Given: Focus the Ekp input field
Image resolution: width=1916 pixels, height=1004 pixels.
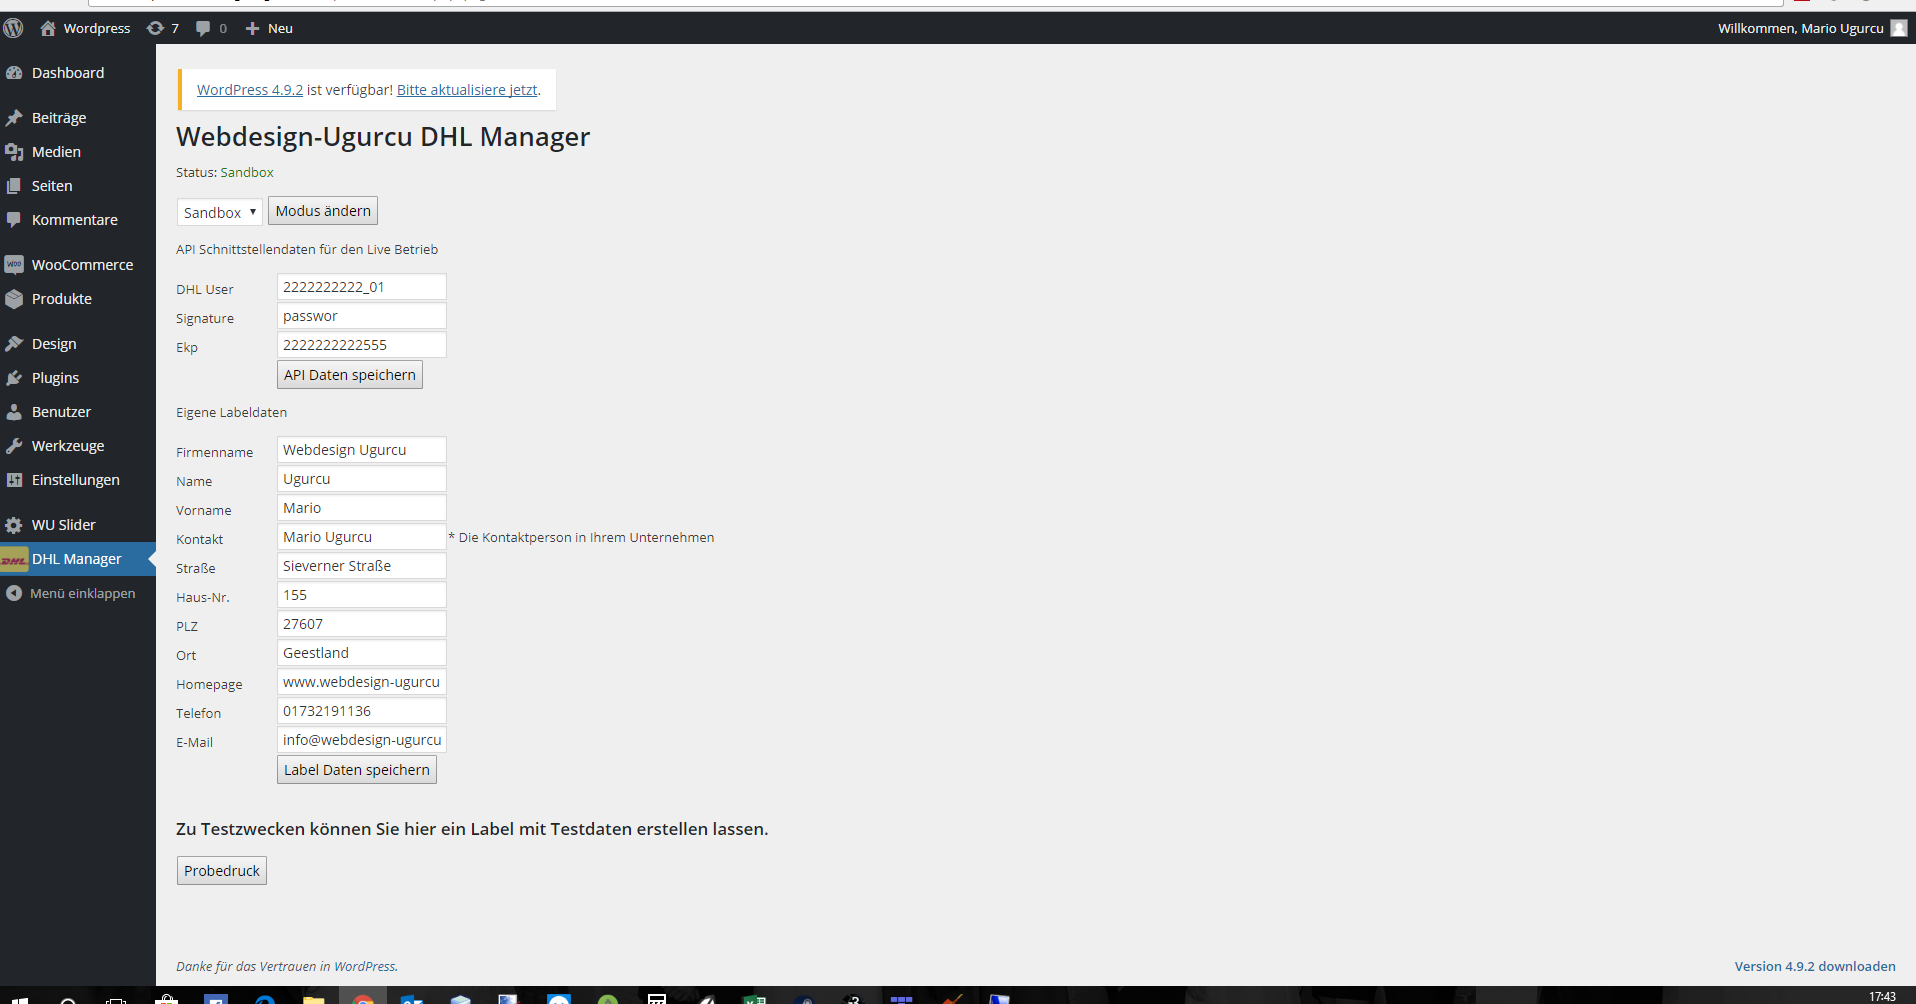Looking at the screenshot, I should (362, 345).
